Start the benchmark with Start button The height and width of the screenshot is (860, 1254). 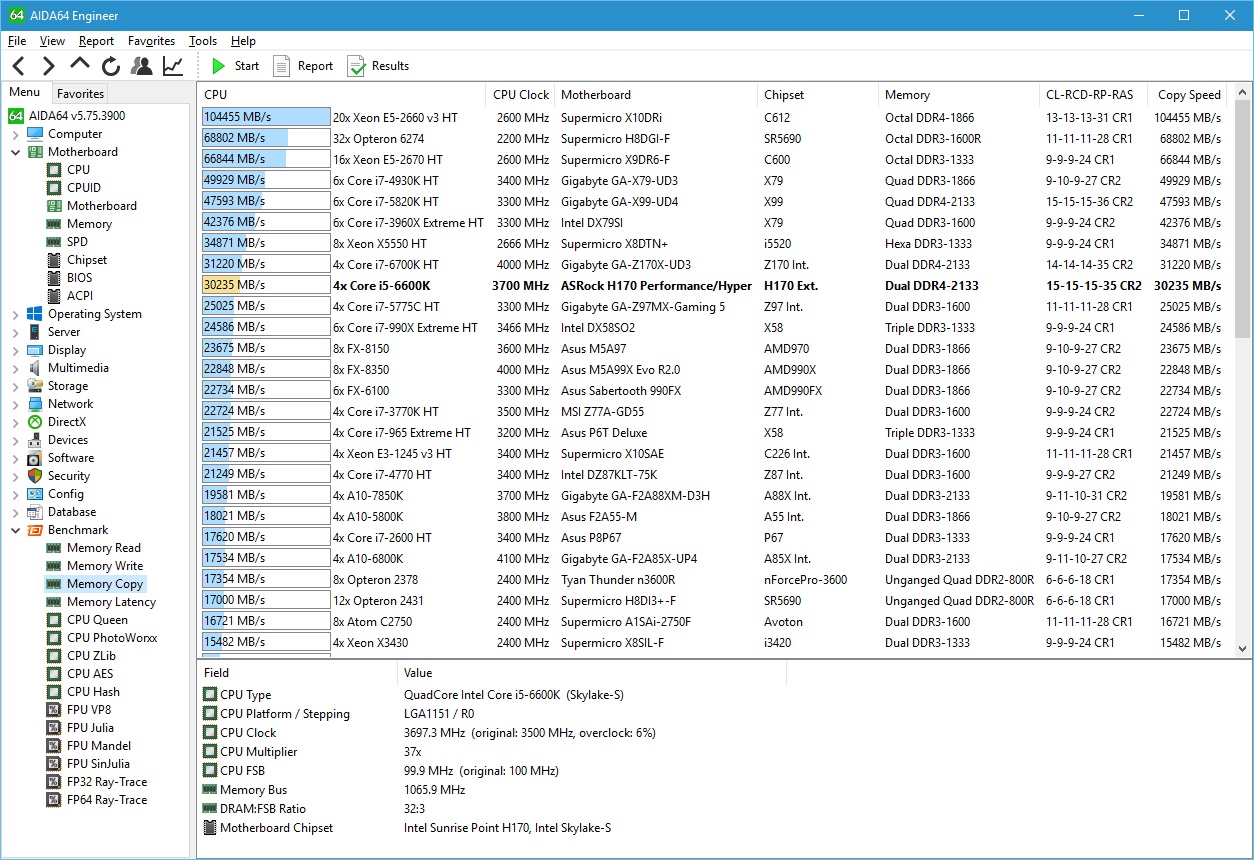point(235,66)
